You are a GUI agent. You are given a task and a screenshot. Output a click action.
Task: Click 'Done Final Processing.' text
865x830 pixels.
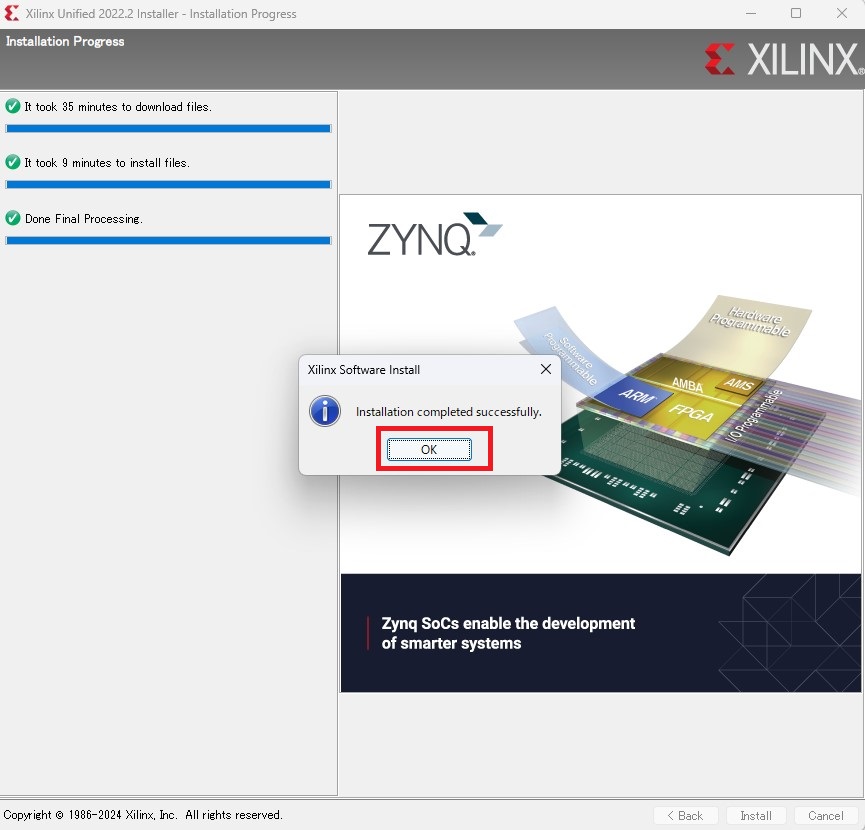[84, 219]
